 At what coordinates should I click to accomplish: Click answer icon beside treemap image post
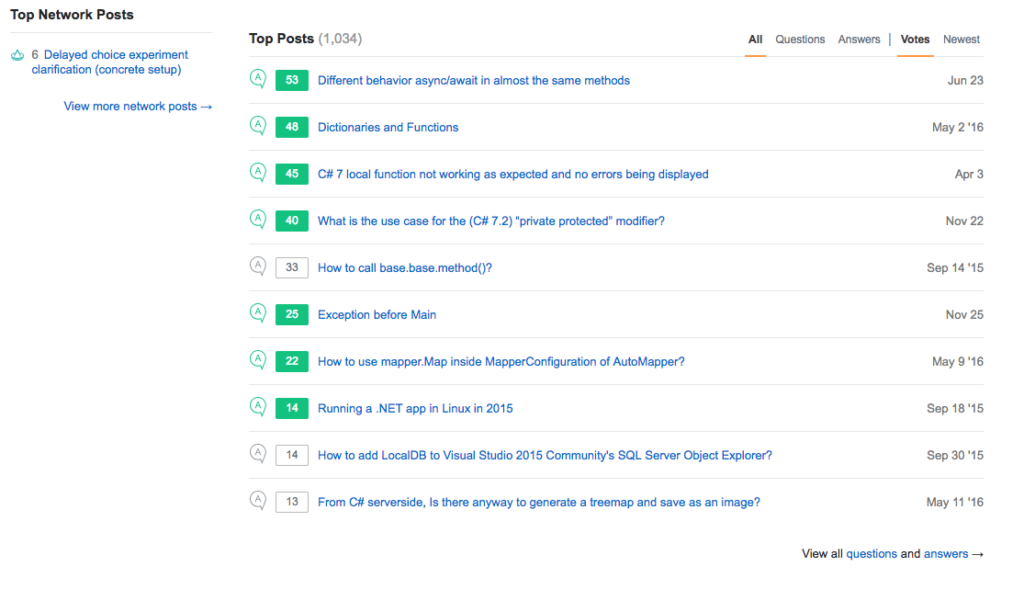click(259, 501)
